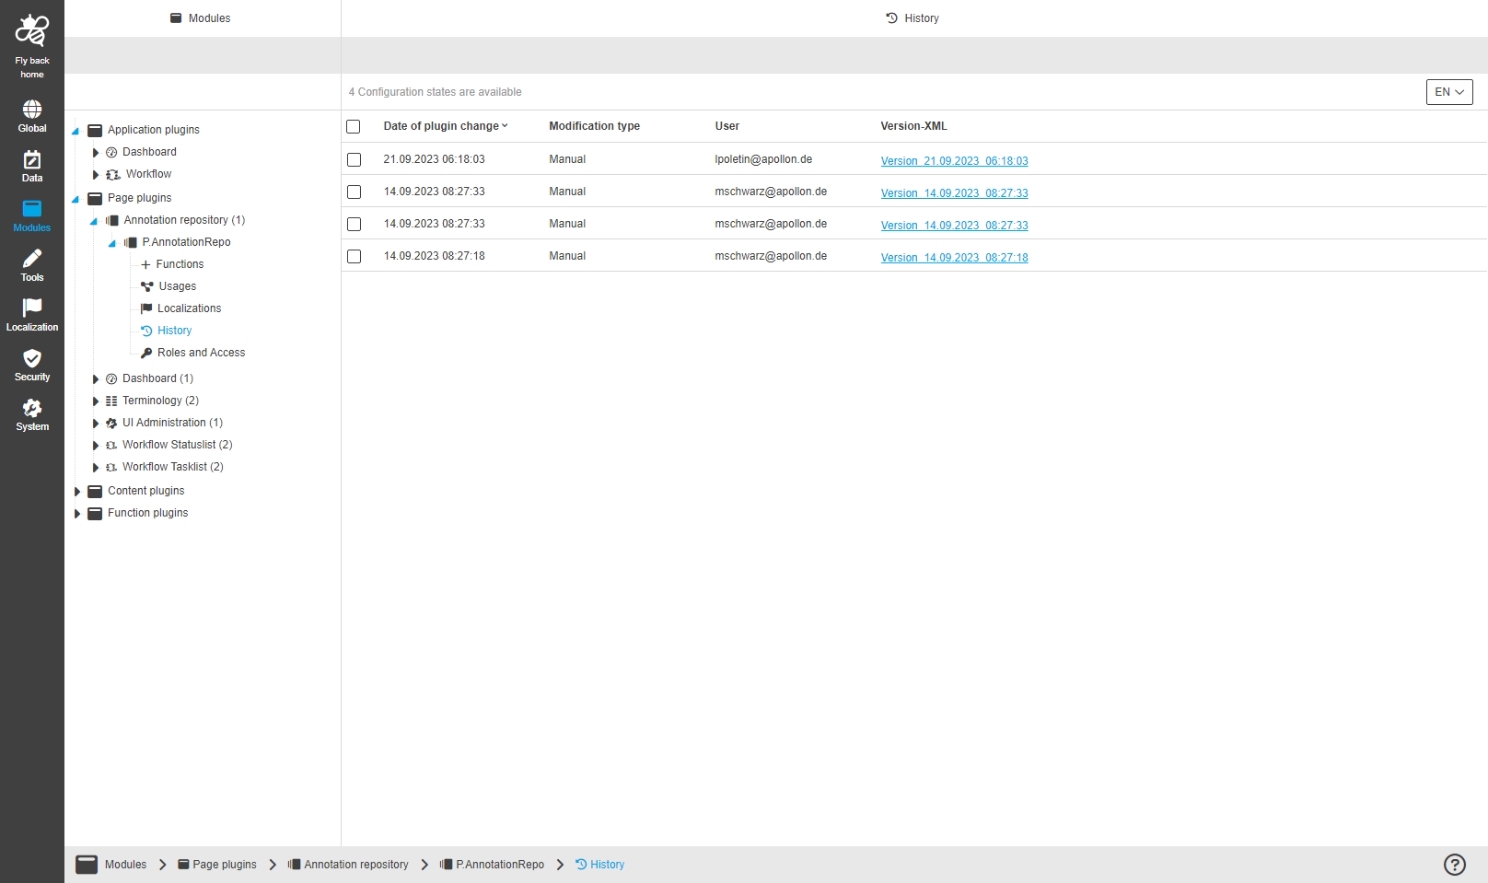Viewport: 1488px width, 883px height.
Task: Click the Roles and Access key icon
Action: [147, 353]
